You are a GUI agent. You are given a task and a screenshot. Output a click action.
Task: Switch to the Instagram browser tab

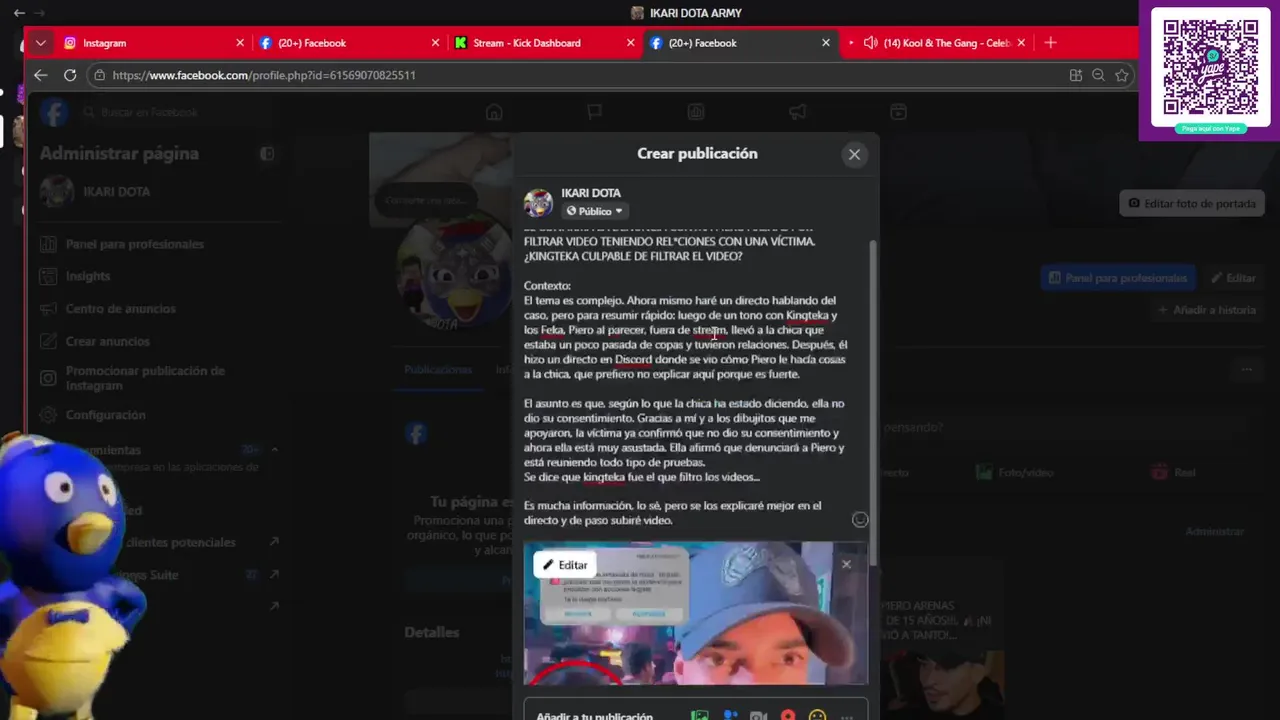pos(150,43)
